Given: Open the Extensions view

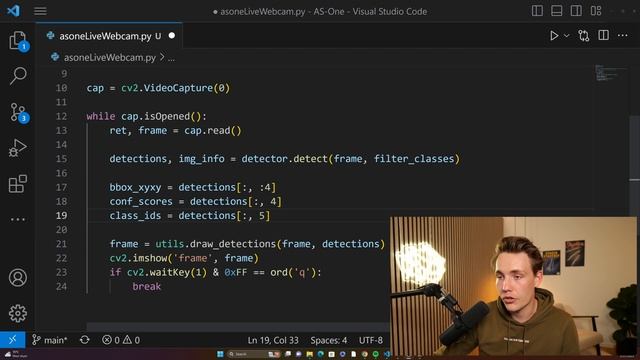Looking at the screenshot, I should click(18, 184).
